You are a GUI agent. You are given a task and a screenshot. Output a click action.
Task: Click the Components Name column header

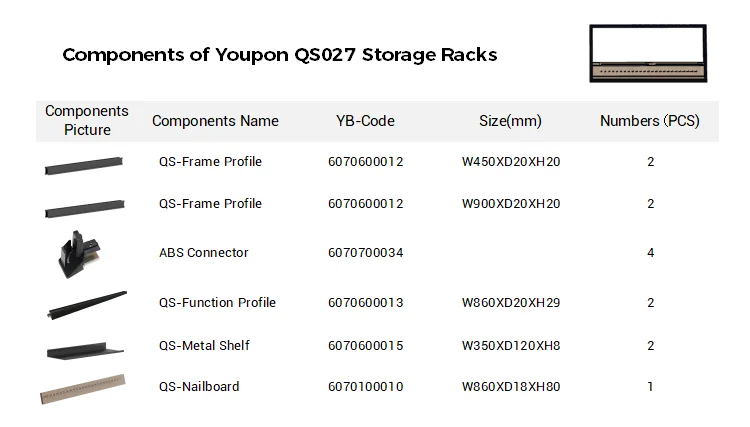pyautogui.click(x=215, y=121)
